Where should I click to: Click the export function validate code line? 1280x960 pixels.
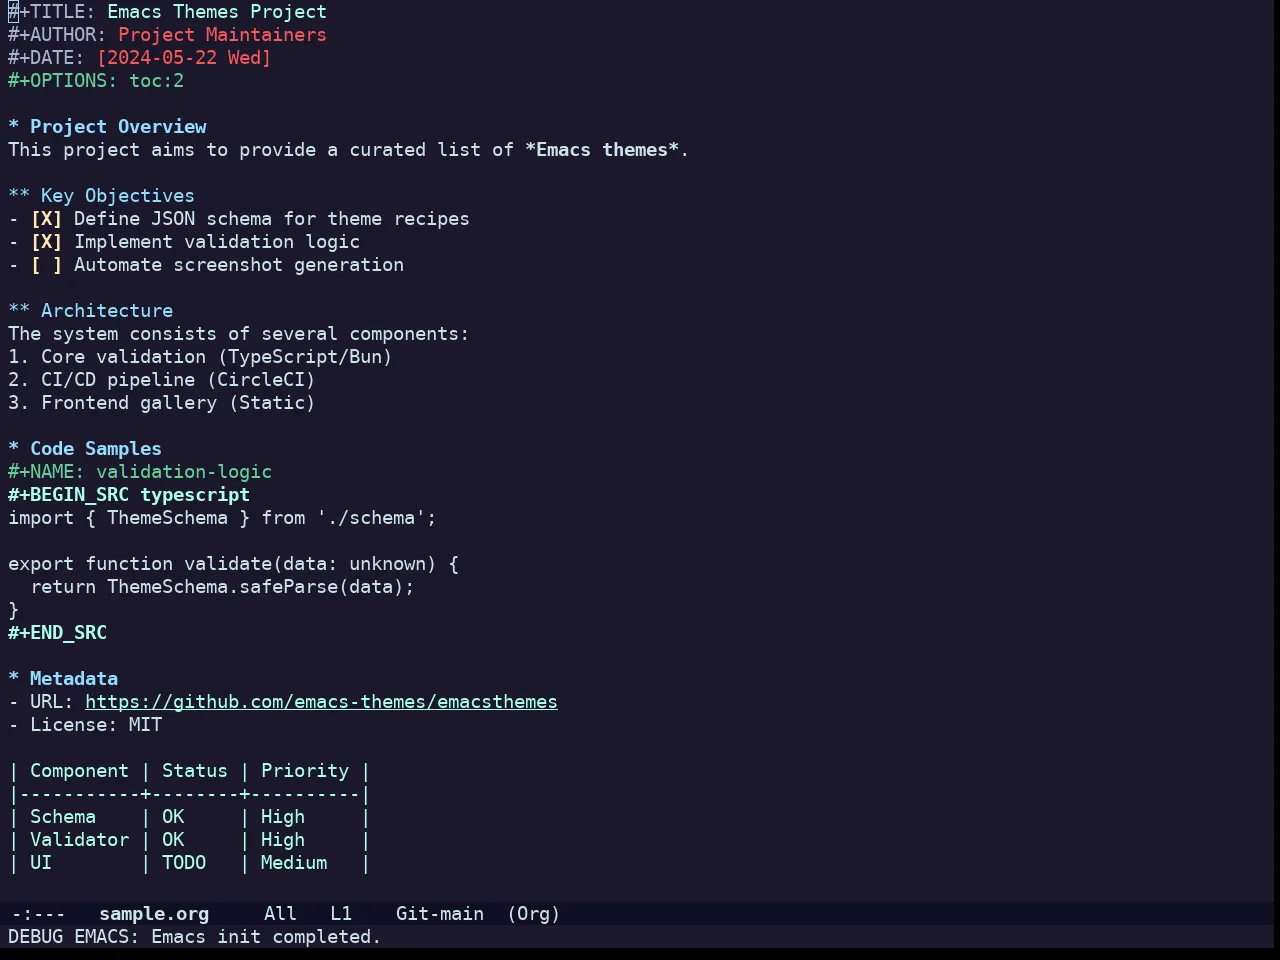233,564
